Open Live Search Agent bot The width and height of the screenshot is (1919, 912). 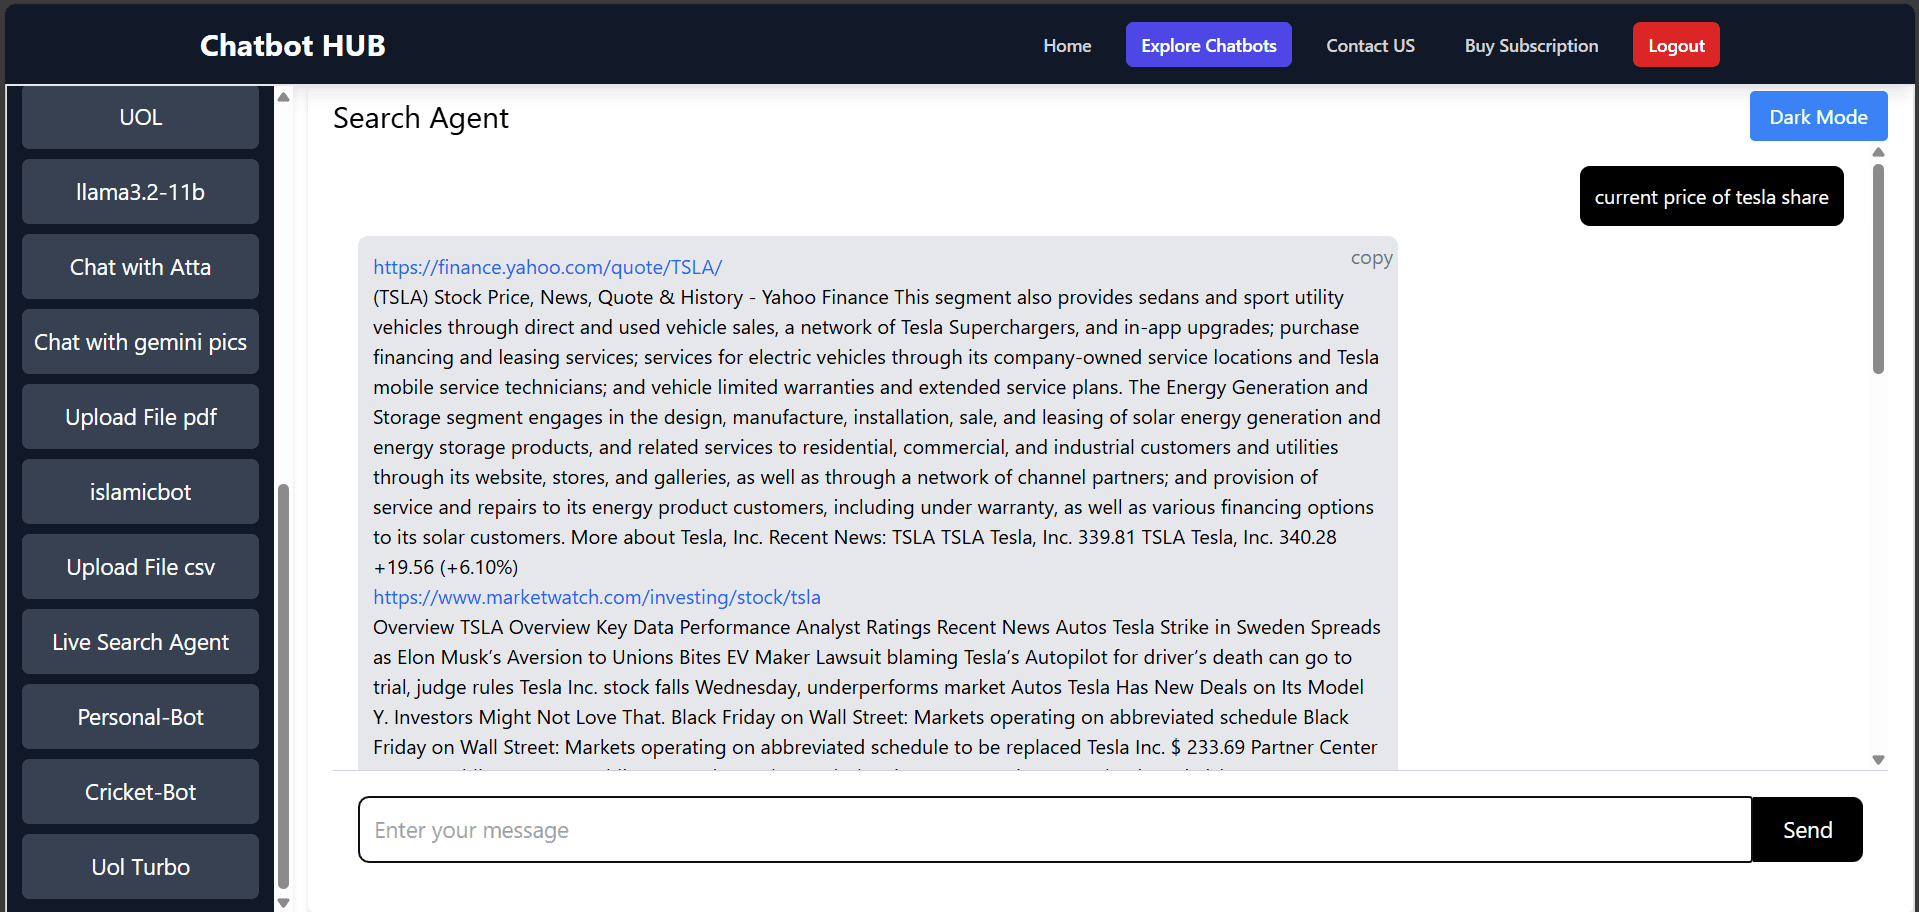click(140, 642)
